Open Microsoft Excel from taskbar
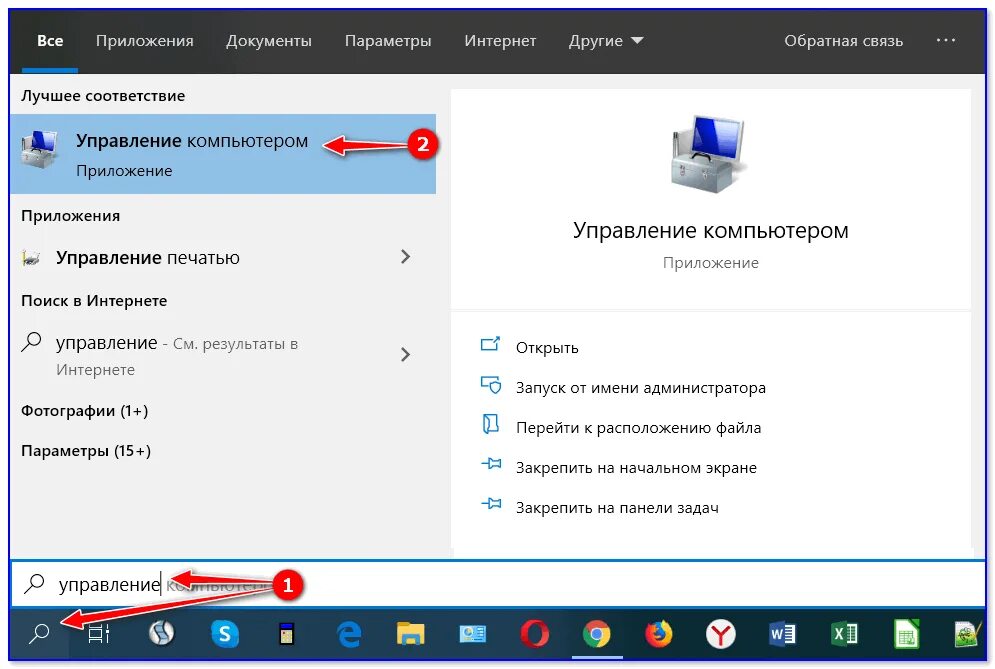 (x=845, y=633)
